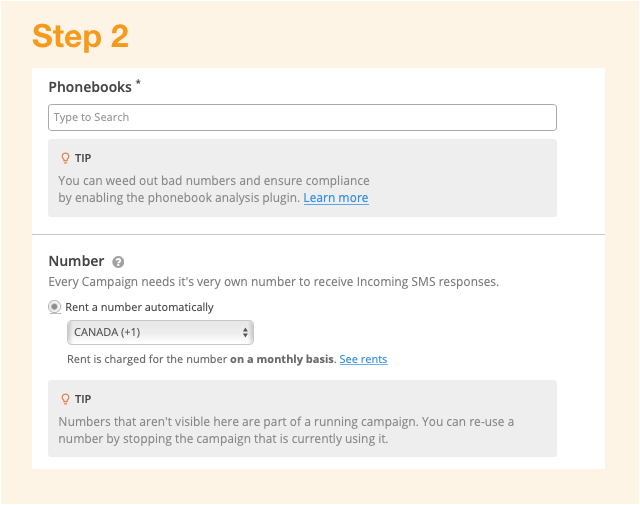Screen dimensions: 640x505
Task: Open the 'See rents' link
Action: point(363,359)
